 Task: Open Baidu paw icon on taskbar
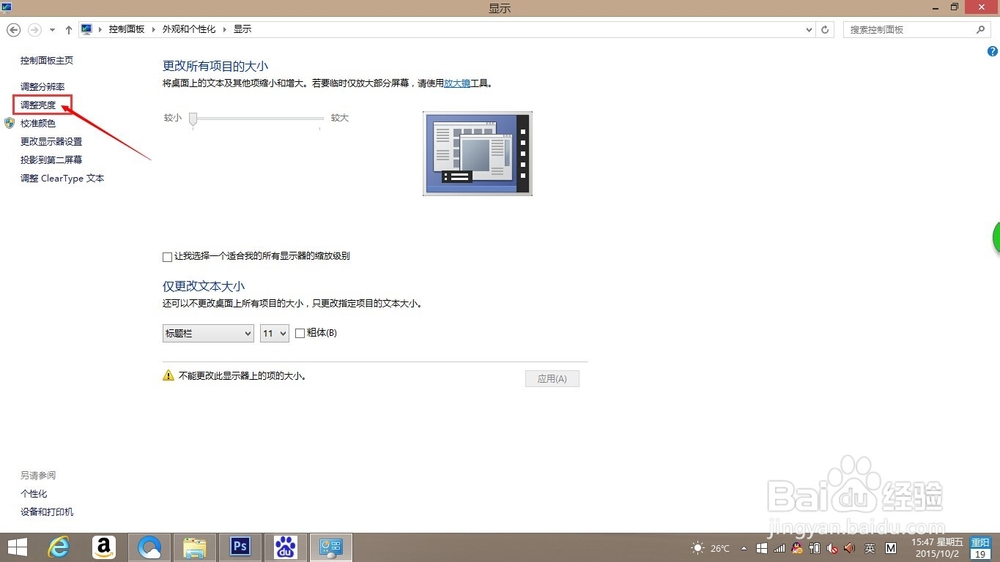pyautogui.click(x=285, y=547)
